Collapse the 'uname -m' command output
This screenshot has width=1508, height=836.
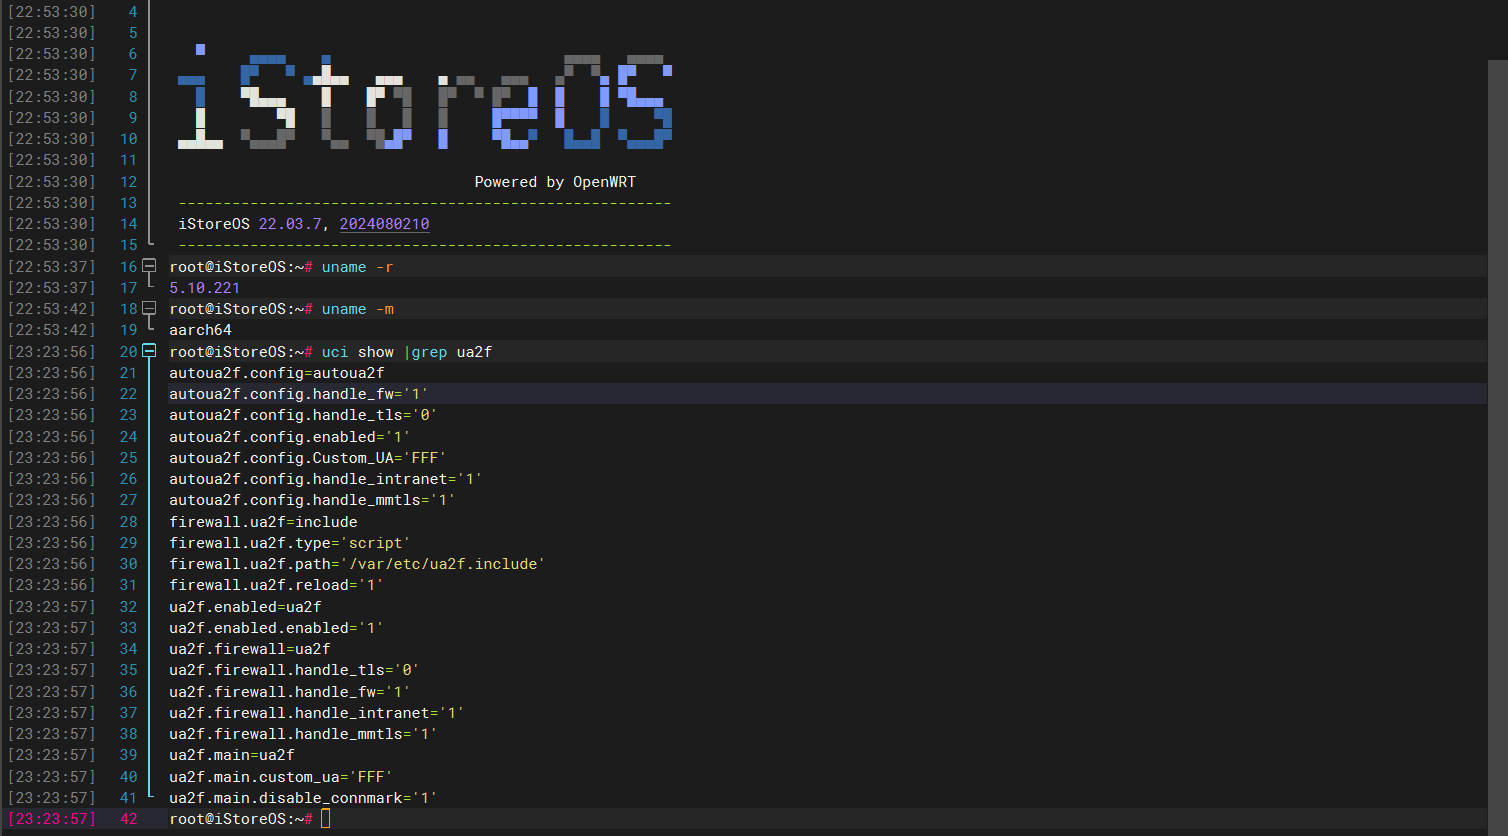click(149, 308)
